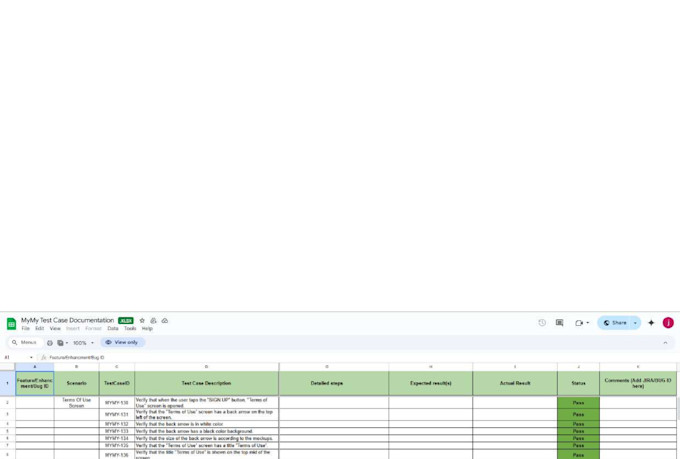Viewport: 680px width, 459px height.
Task: Select the Expected result(s) header cell
Action: click(x=431, y=383)
